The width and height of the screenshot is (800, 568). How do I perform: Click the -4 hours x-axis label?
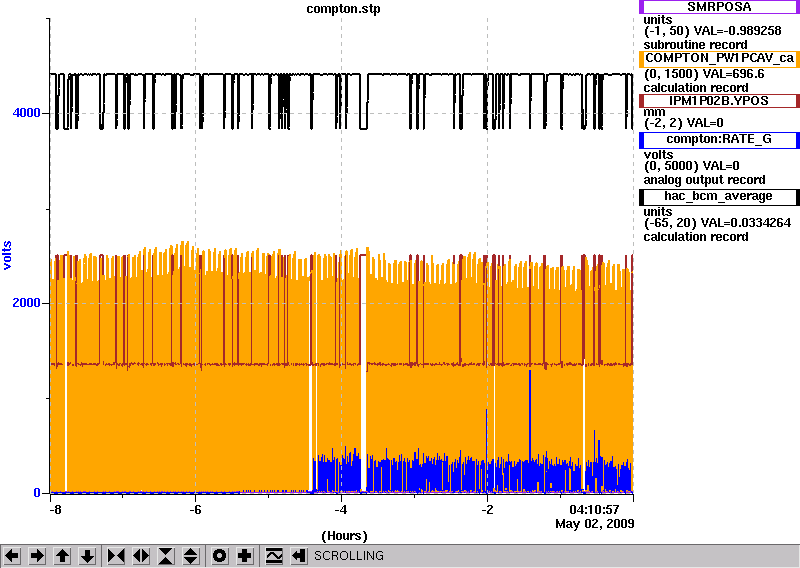[x=341, y=510]
